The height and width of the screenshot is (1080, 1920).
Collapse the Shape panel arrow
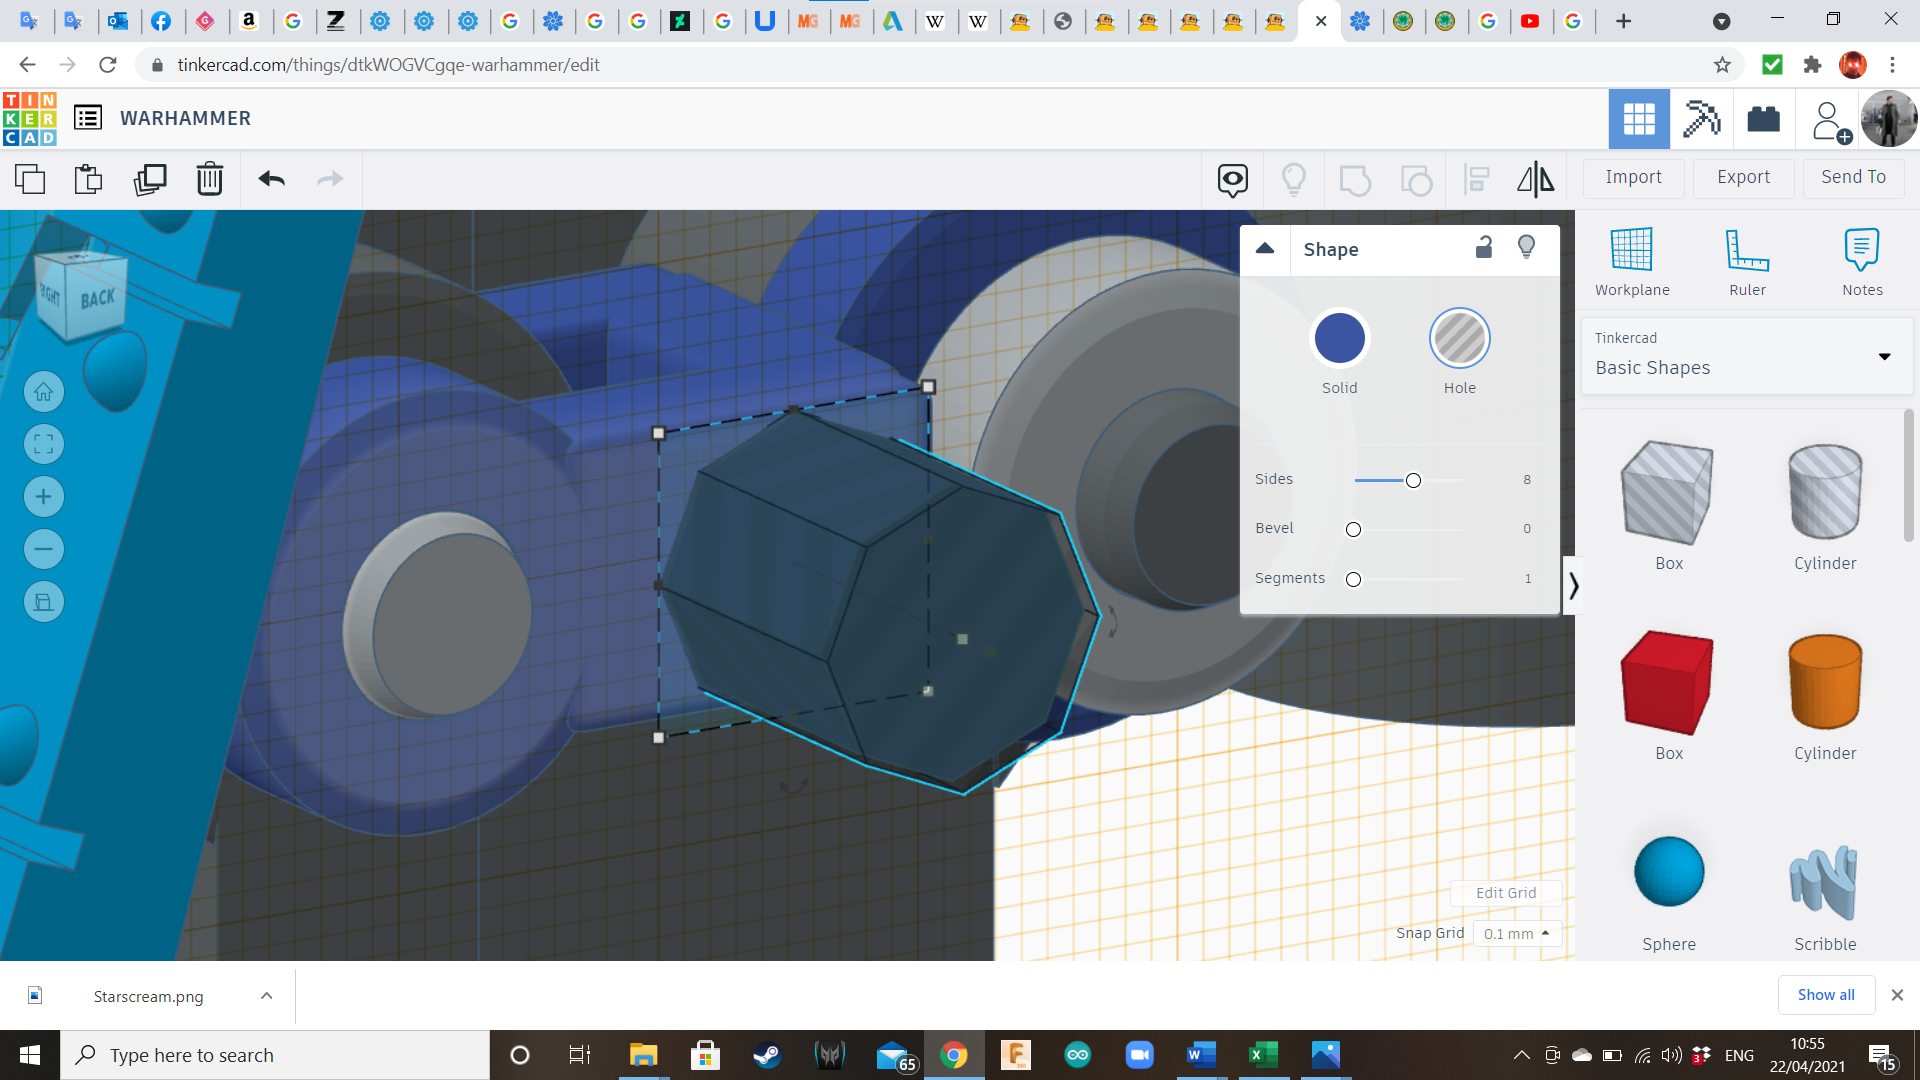(1265, 249)
